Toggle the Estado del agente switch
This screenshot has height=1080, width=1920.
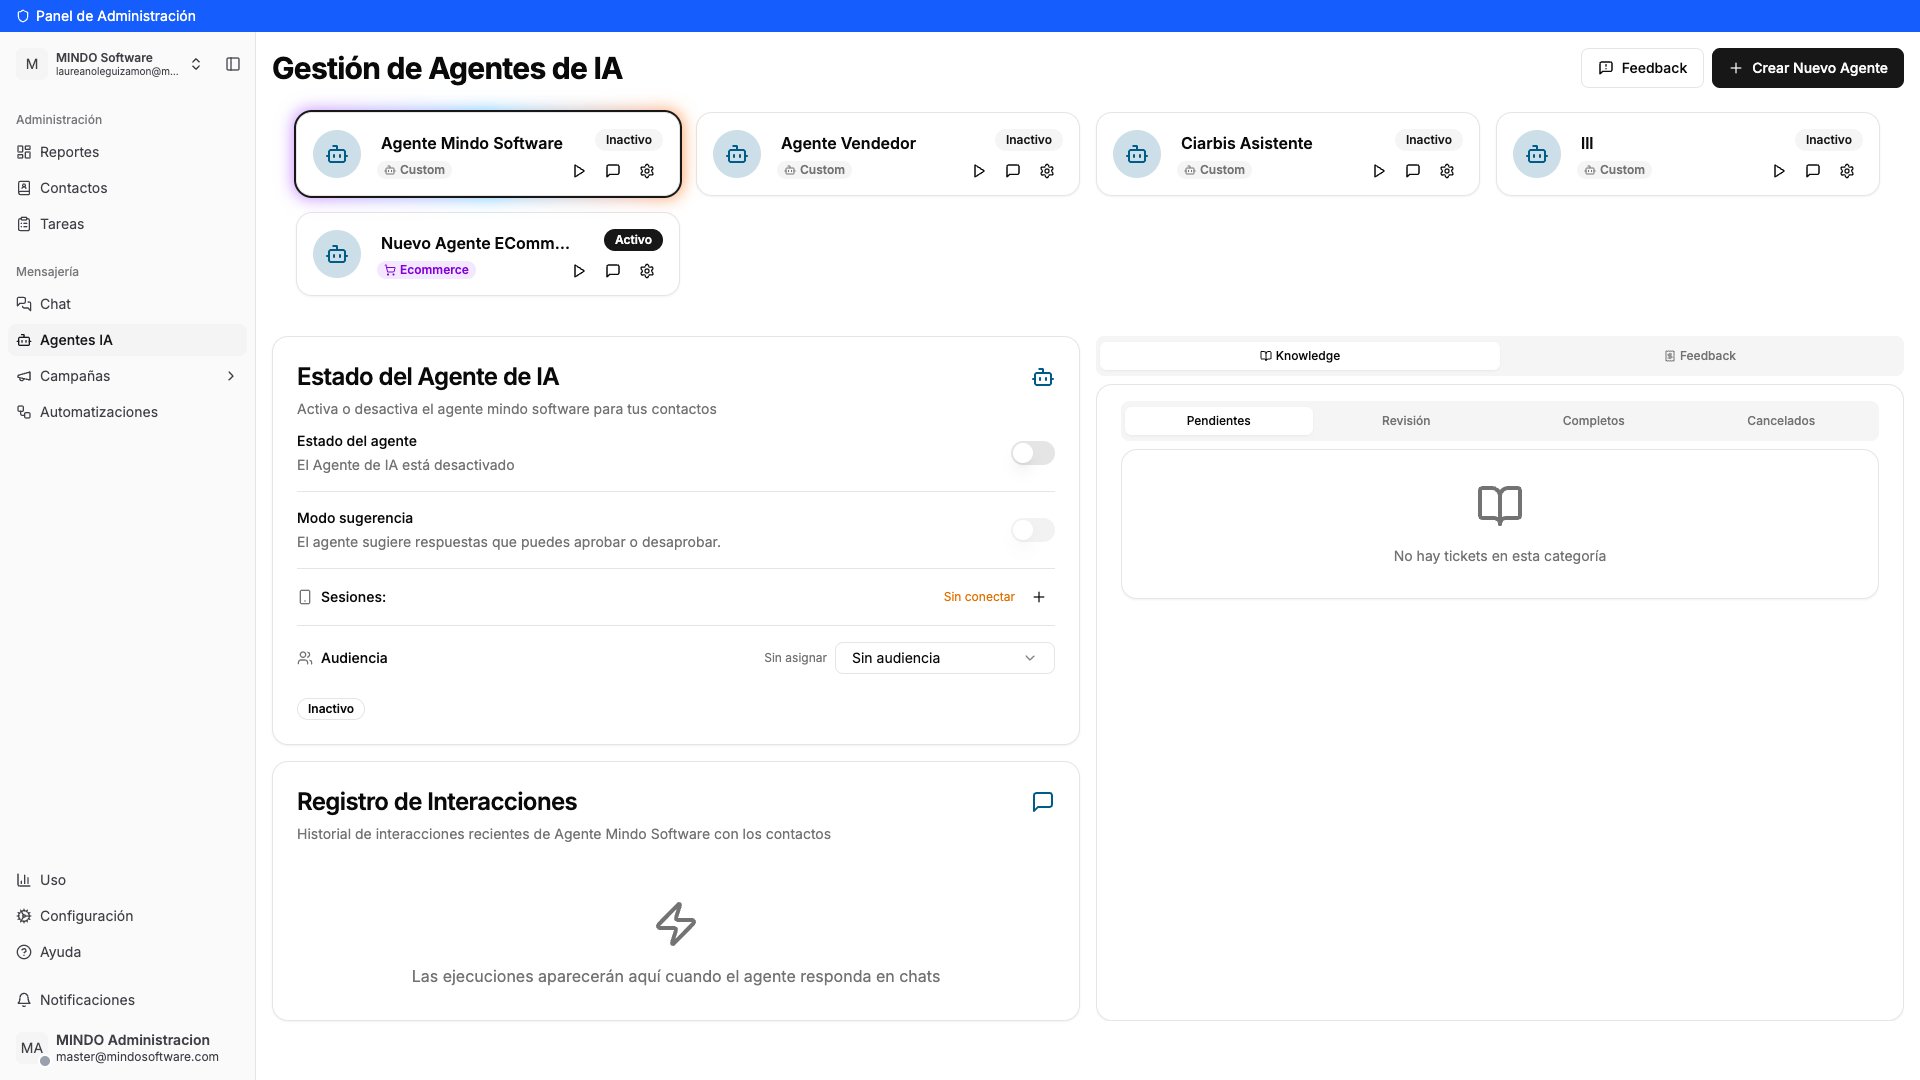[1033, 453]
